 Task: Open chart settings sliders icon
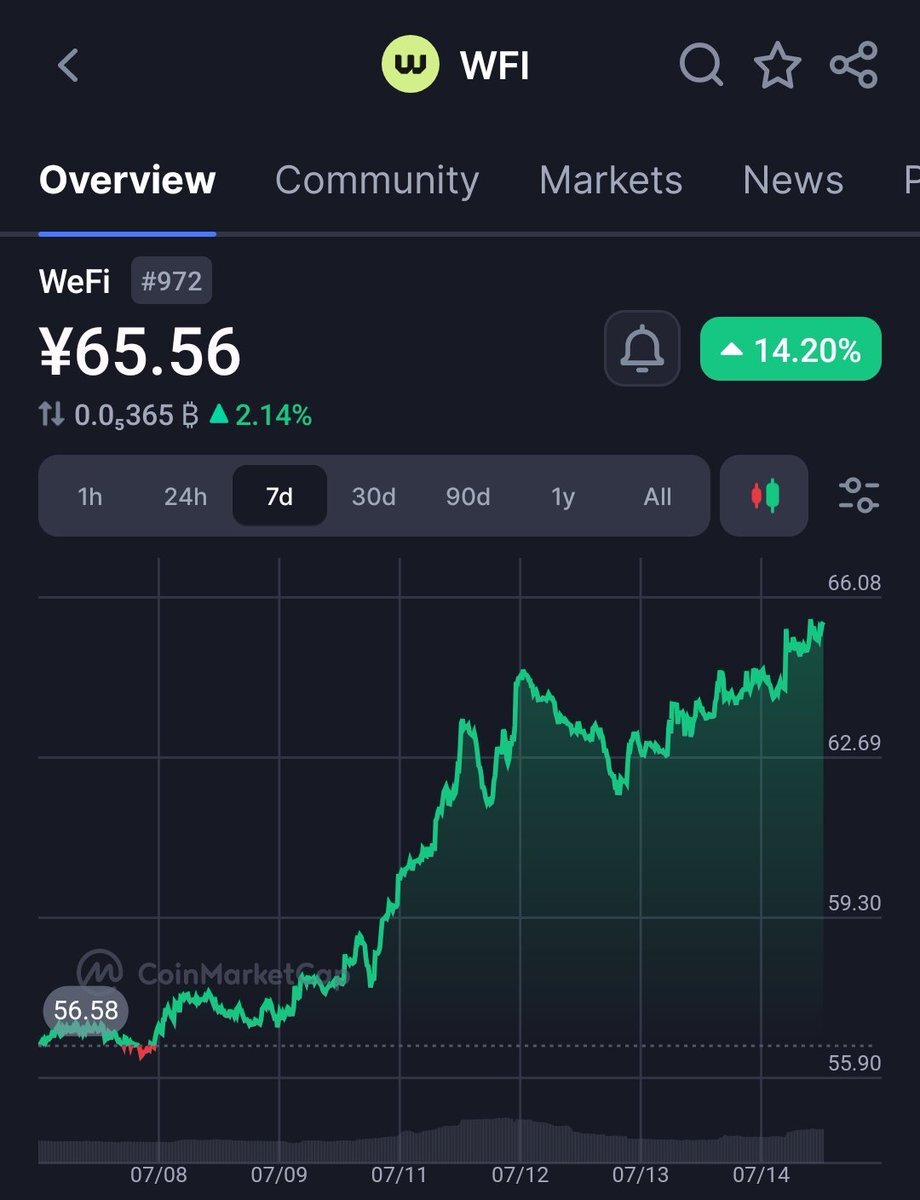tap(858, 496)
